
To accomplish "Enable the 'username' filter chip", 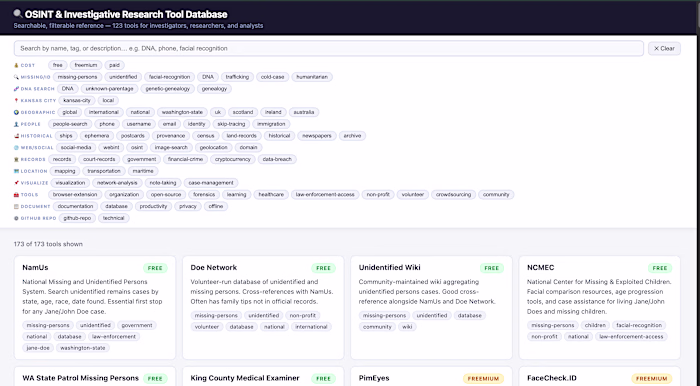I will tap(138, 124).
